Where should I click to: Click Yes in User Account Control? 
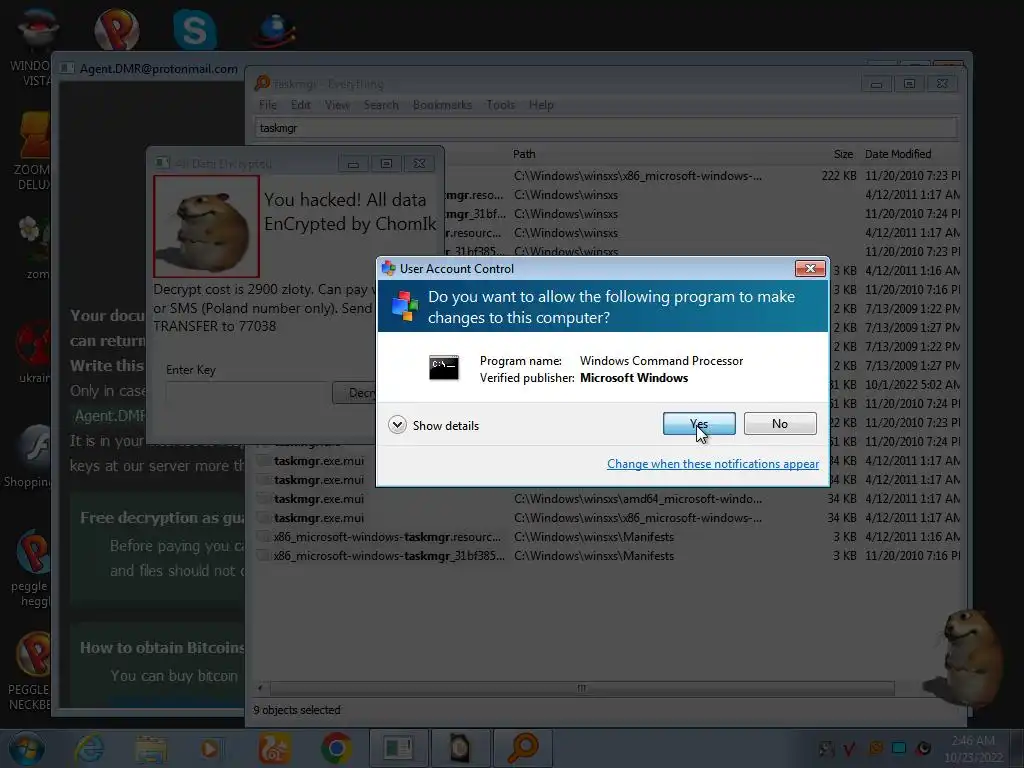click(699, 424)
